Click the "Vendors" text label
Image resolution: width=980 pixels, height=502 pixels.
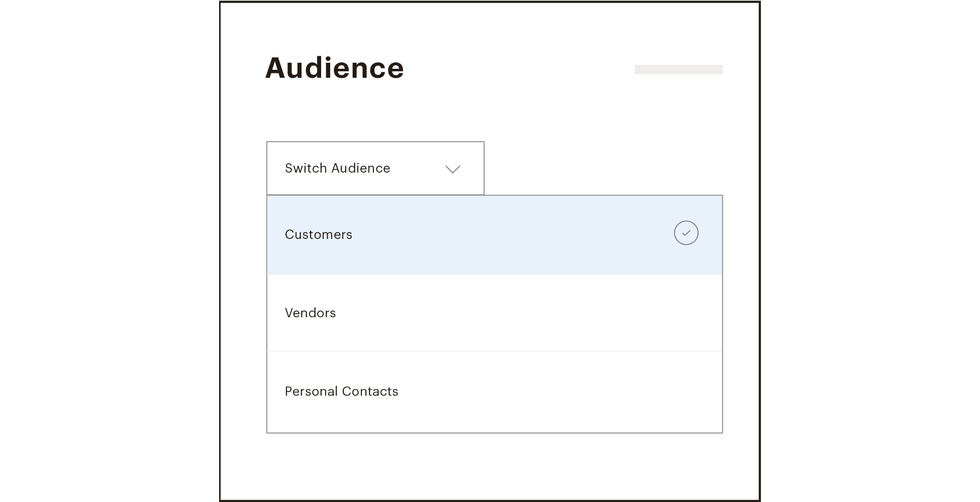click(x=310, y=313)
